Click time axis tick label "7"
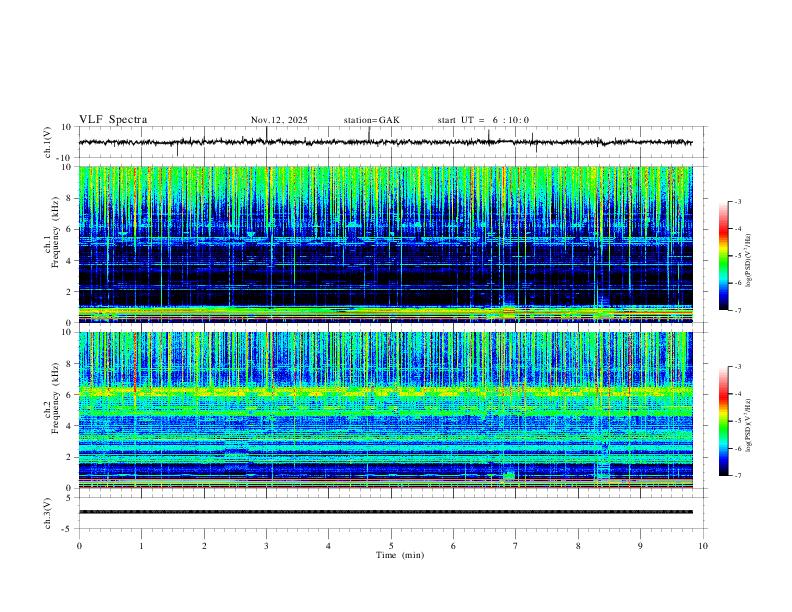This screenshot has height=612, width=792. pos(516,546)
